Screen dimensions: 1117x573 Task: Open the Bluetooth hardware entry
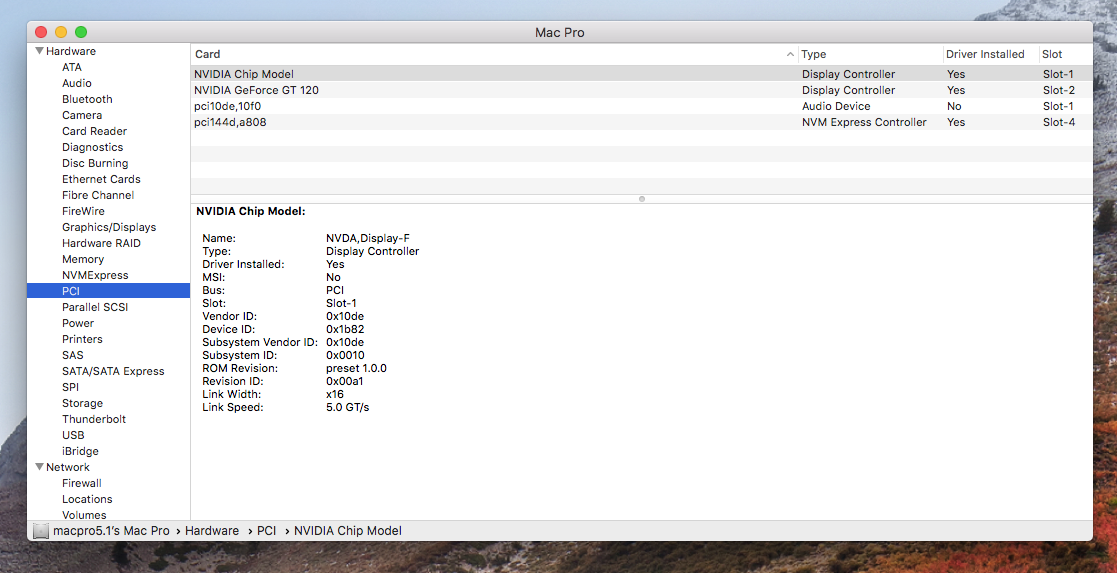87,99
